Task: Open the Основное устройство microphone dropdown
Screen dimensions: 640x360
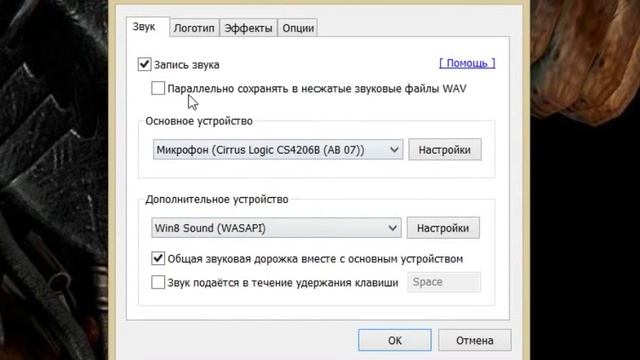Action: (278, 150)
